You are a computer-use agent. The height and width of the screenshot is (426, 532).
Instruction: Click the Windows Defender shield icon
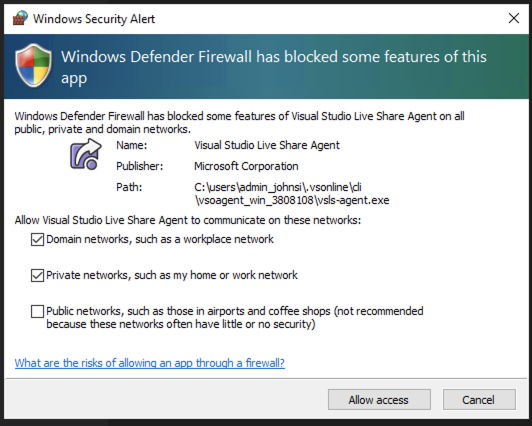click(34, 65)
